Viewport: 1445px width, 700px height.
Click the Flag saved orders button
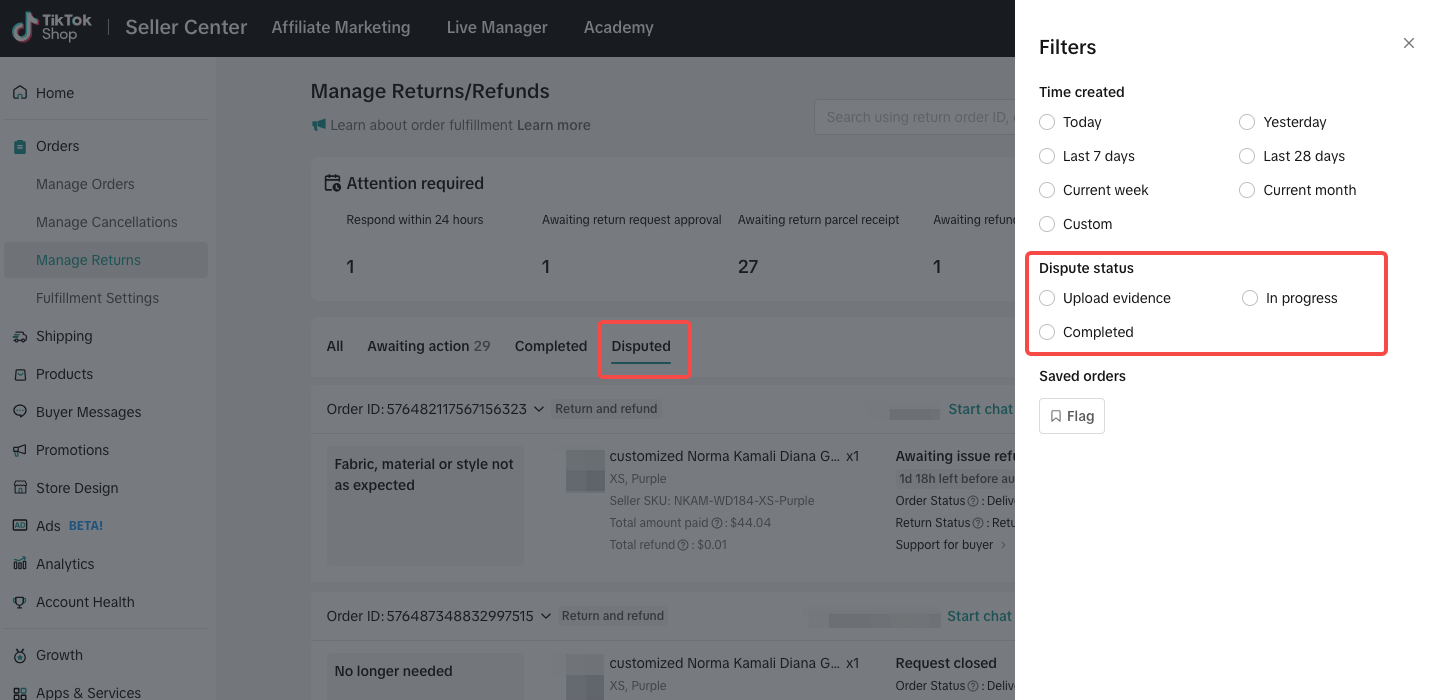tap(1071, 416)
